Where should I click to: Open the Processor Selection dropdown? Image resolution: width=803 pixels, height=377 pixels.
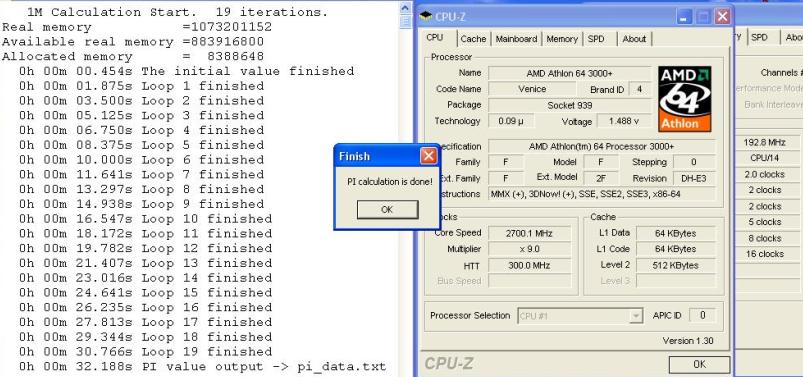580,316
